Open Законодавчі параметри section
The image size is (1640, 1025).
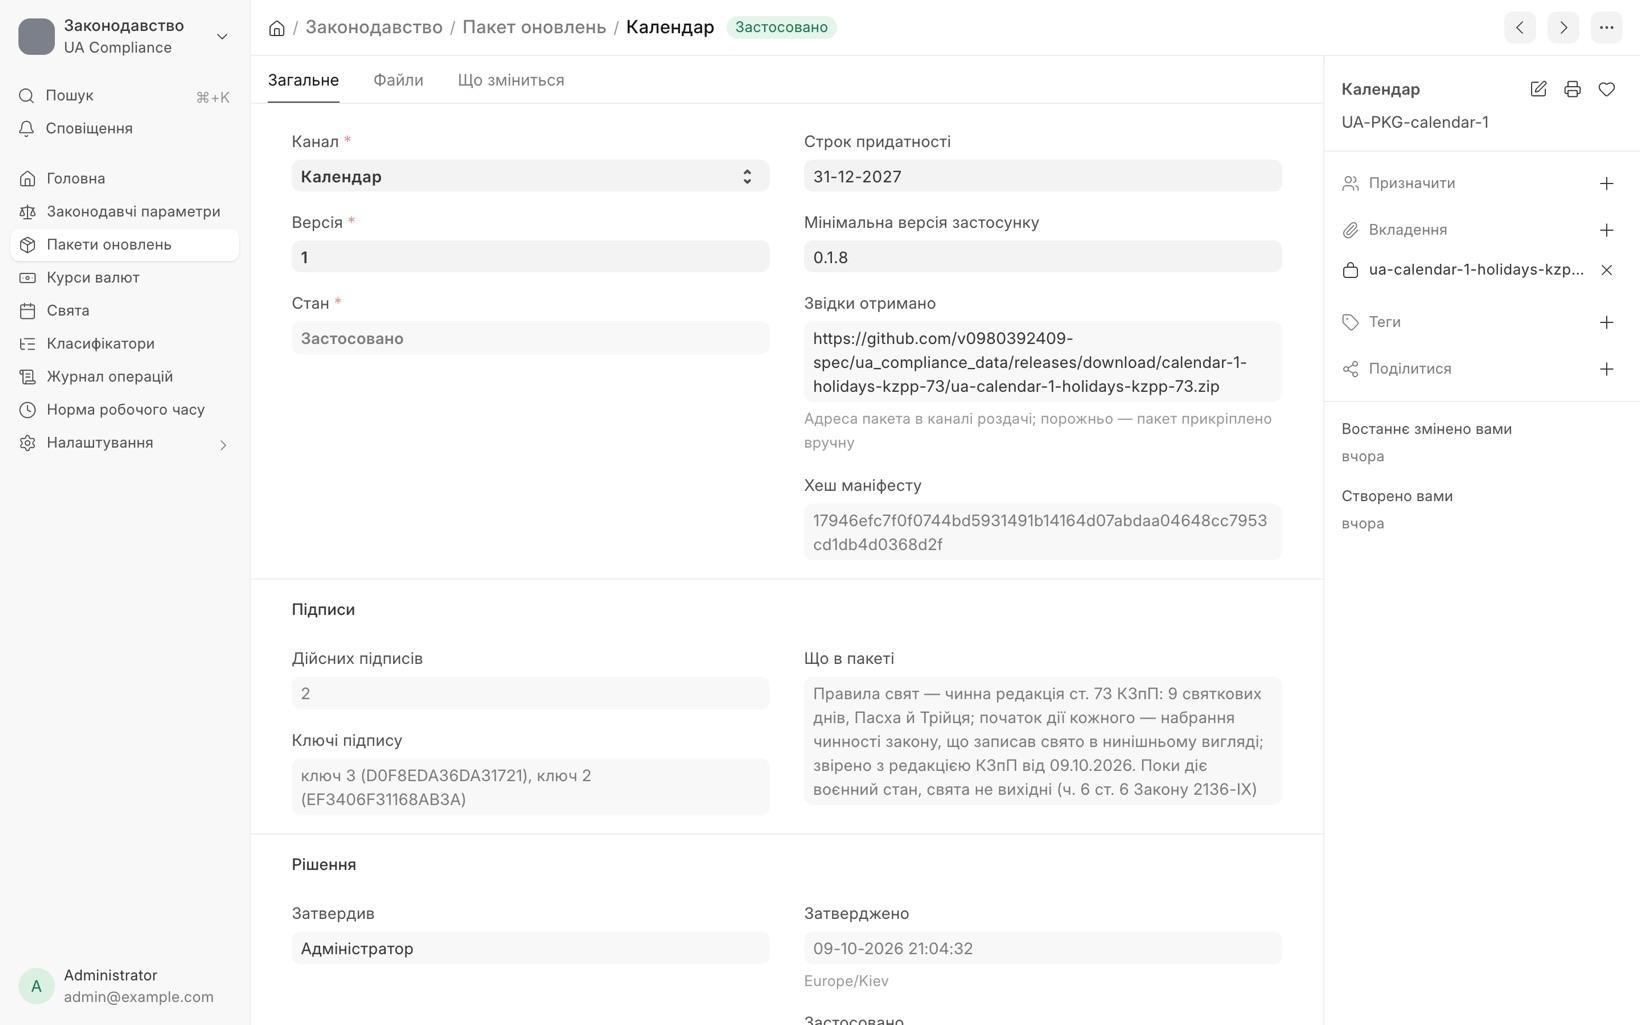pyautogui.click(x=124, y=212)
